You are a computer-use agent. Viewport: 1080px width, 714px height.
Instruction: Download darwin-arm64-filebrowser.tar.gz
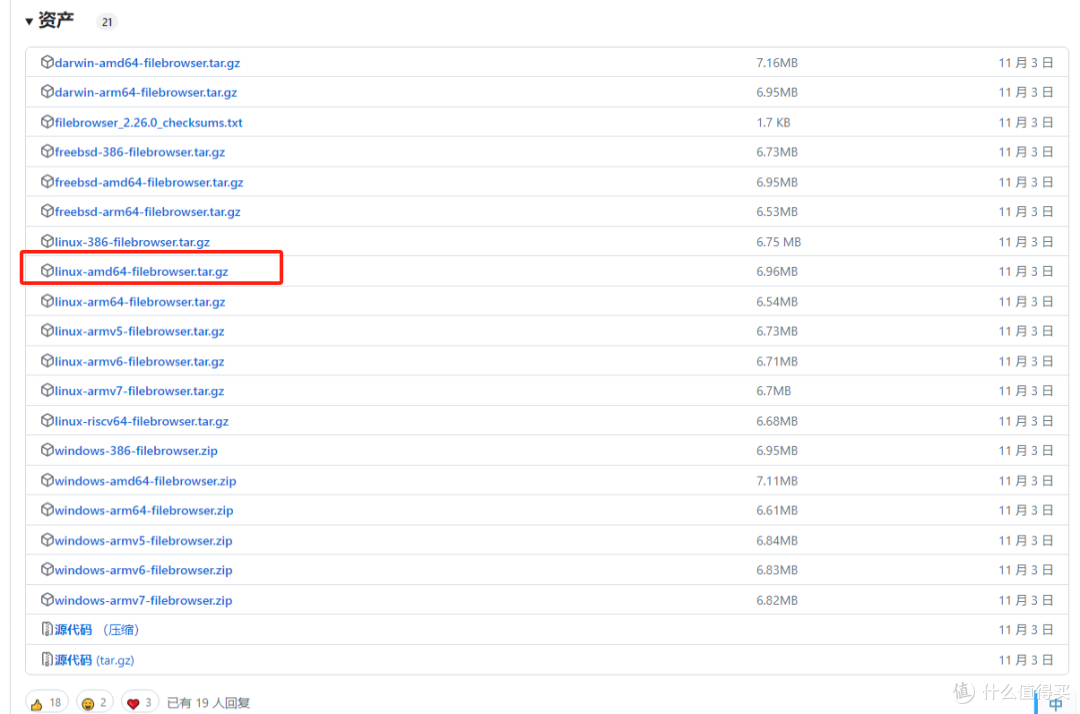pyautogui.click(x=146, y=92)
